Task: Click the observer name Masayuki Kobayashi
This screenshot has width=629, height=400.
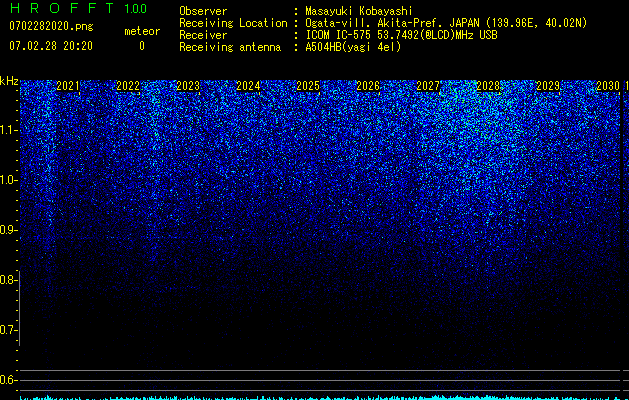Action: pos(359,11)
